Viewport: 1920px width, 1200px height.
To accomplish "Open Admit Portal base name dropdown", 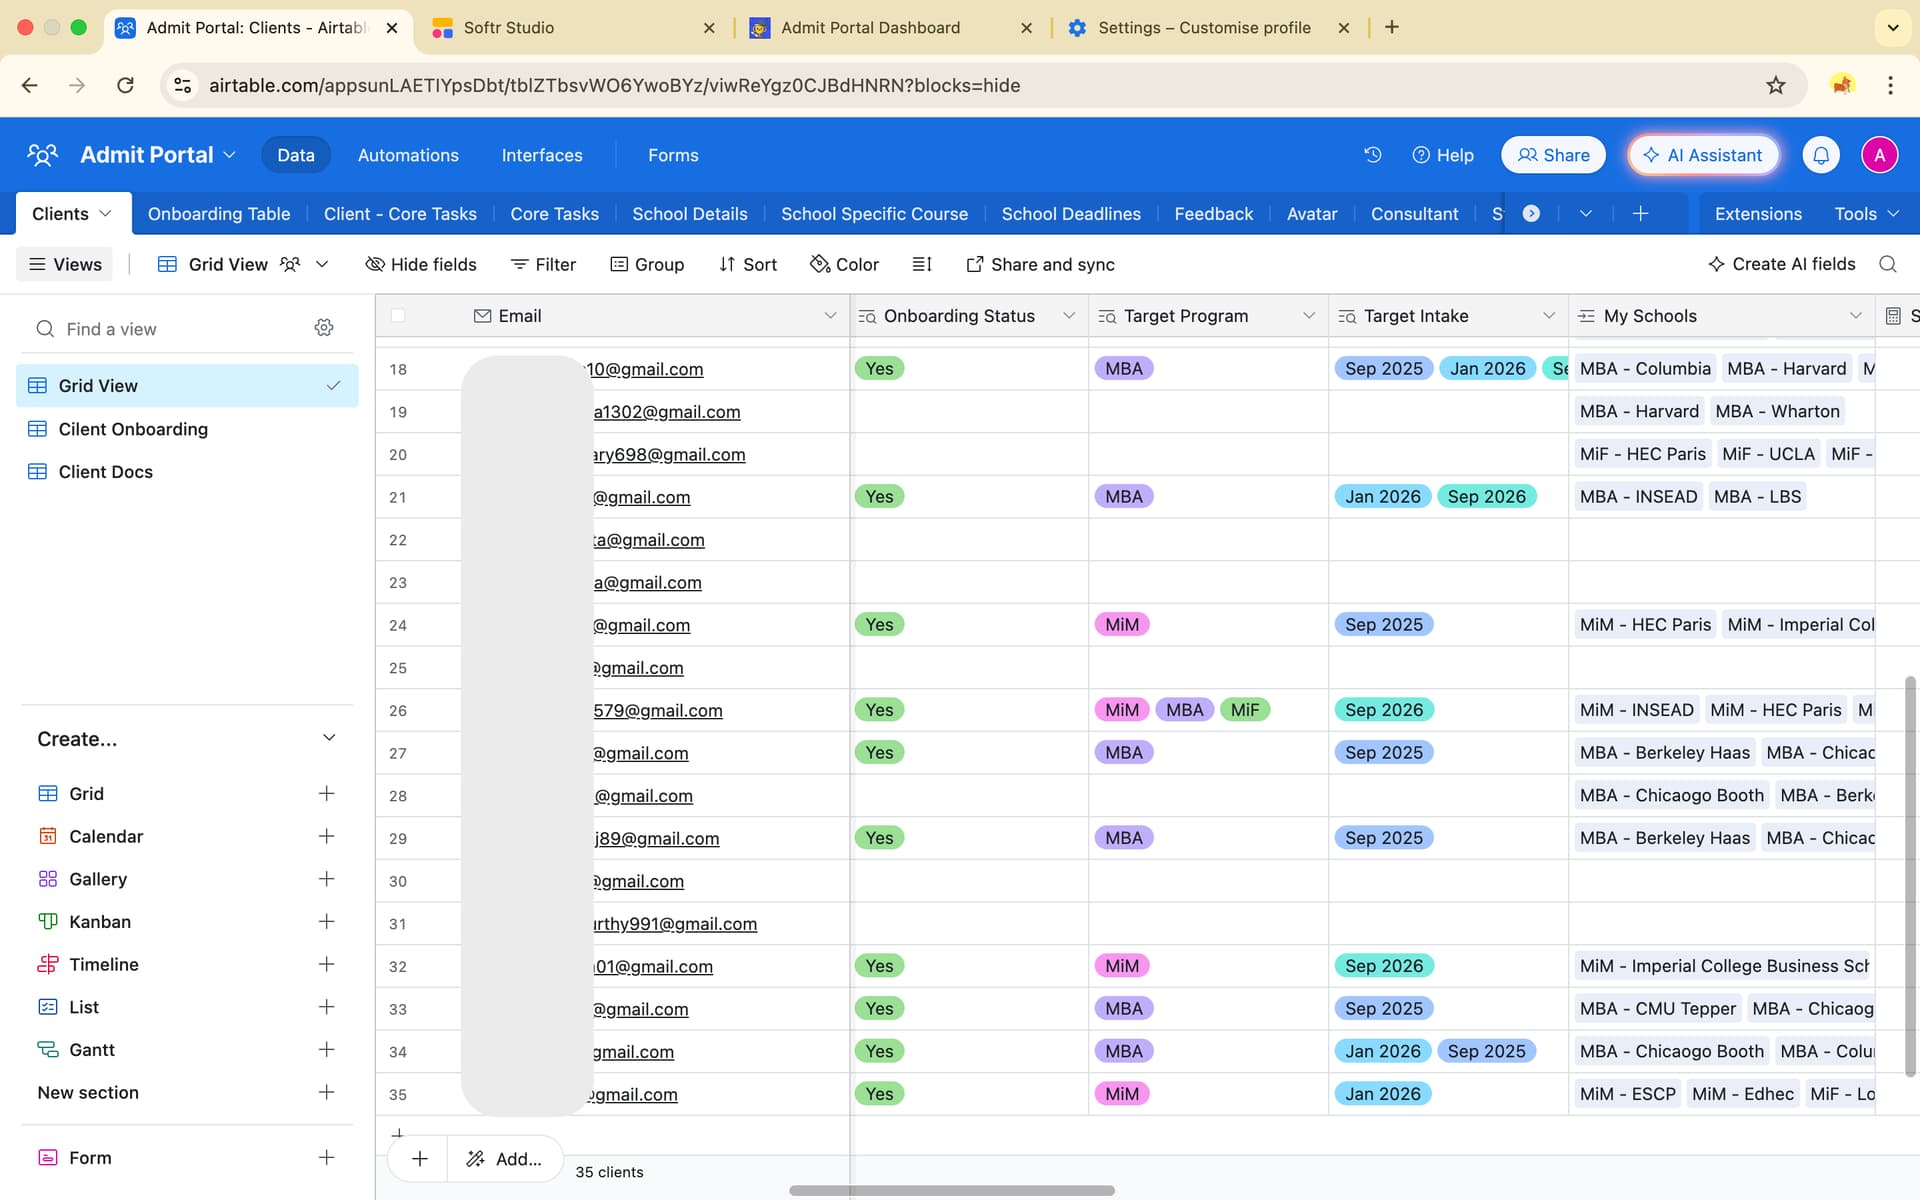I will coord(229,155).
